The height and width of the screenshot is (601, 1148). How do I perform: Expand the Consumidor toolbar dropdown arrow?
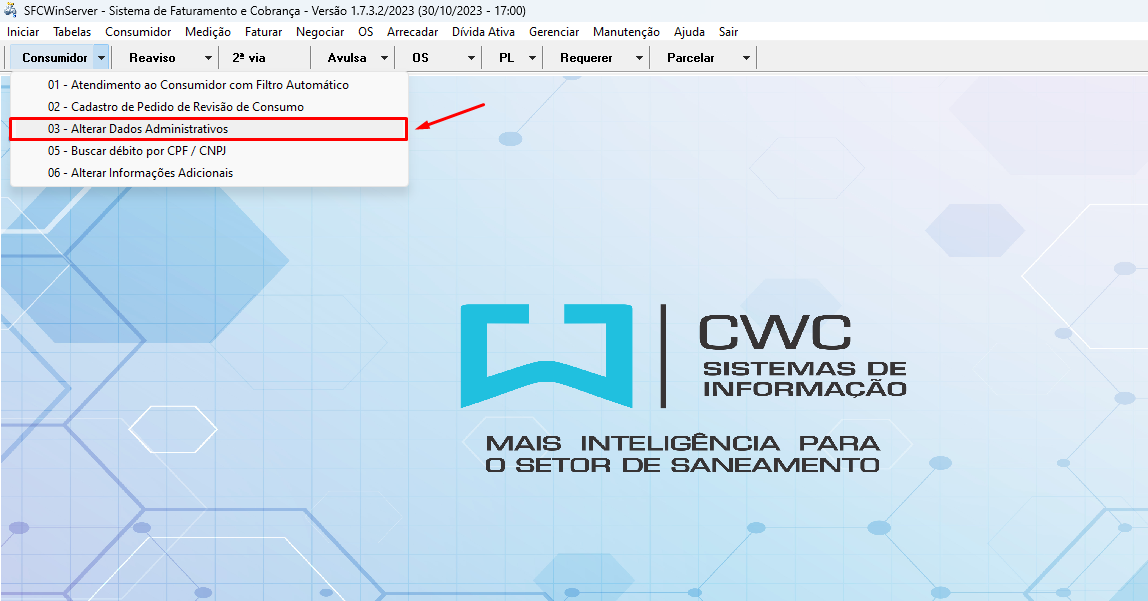101,58
